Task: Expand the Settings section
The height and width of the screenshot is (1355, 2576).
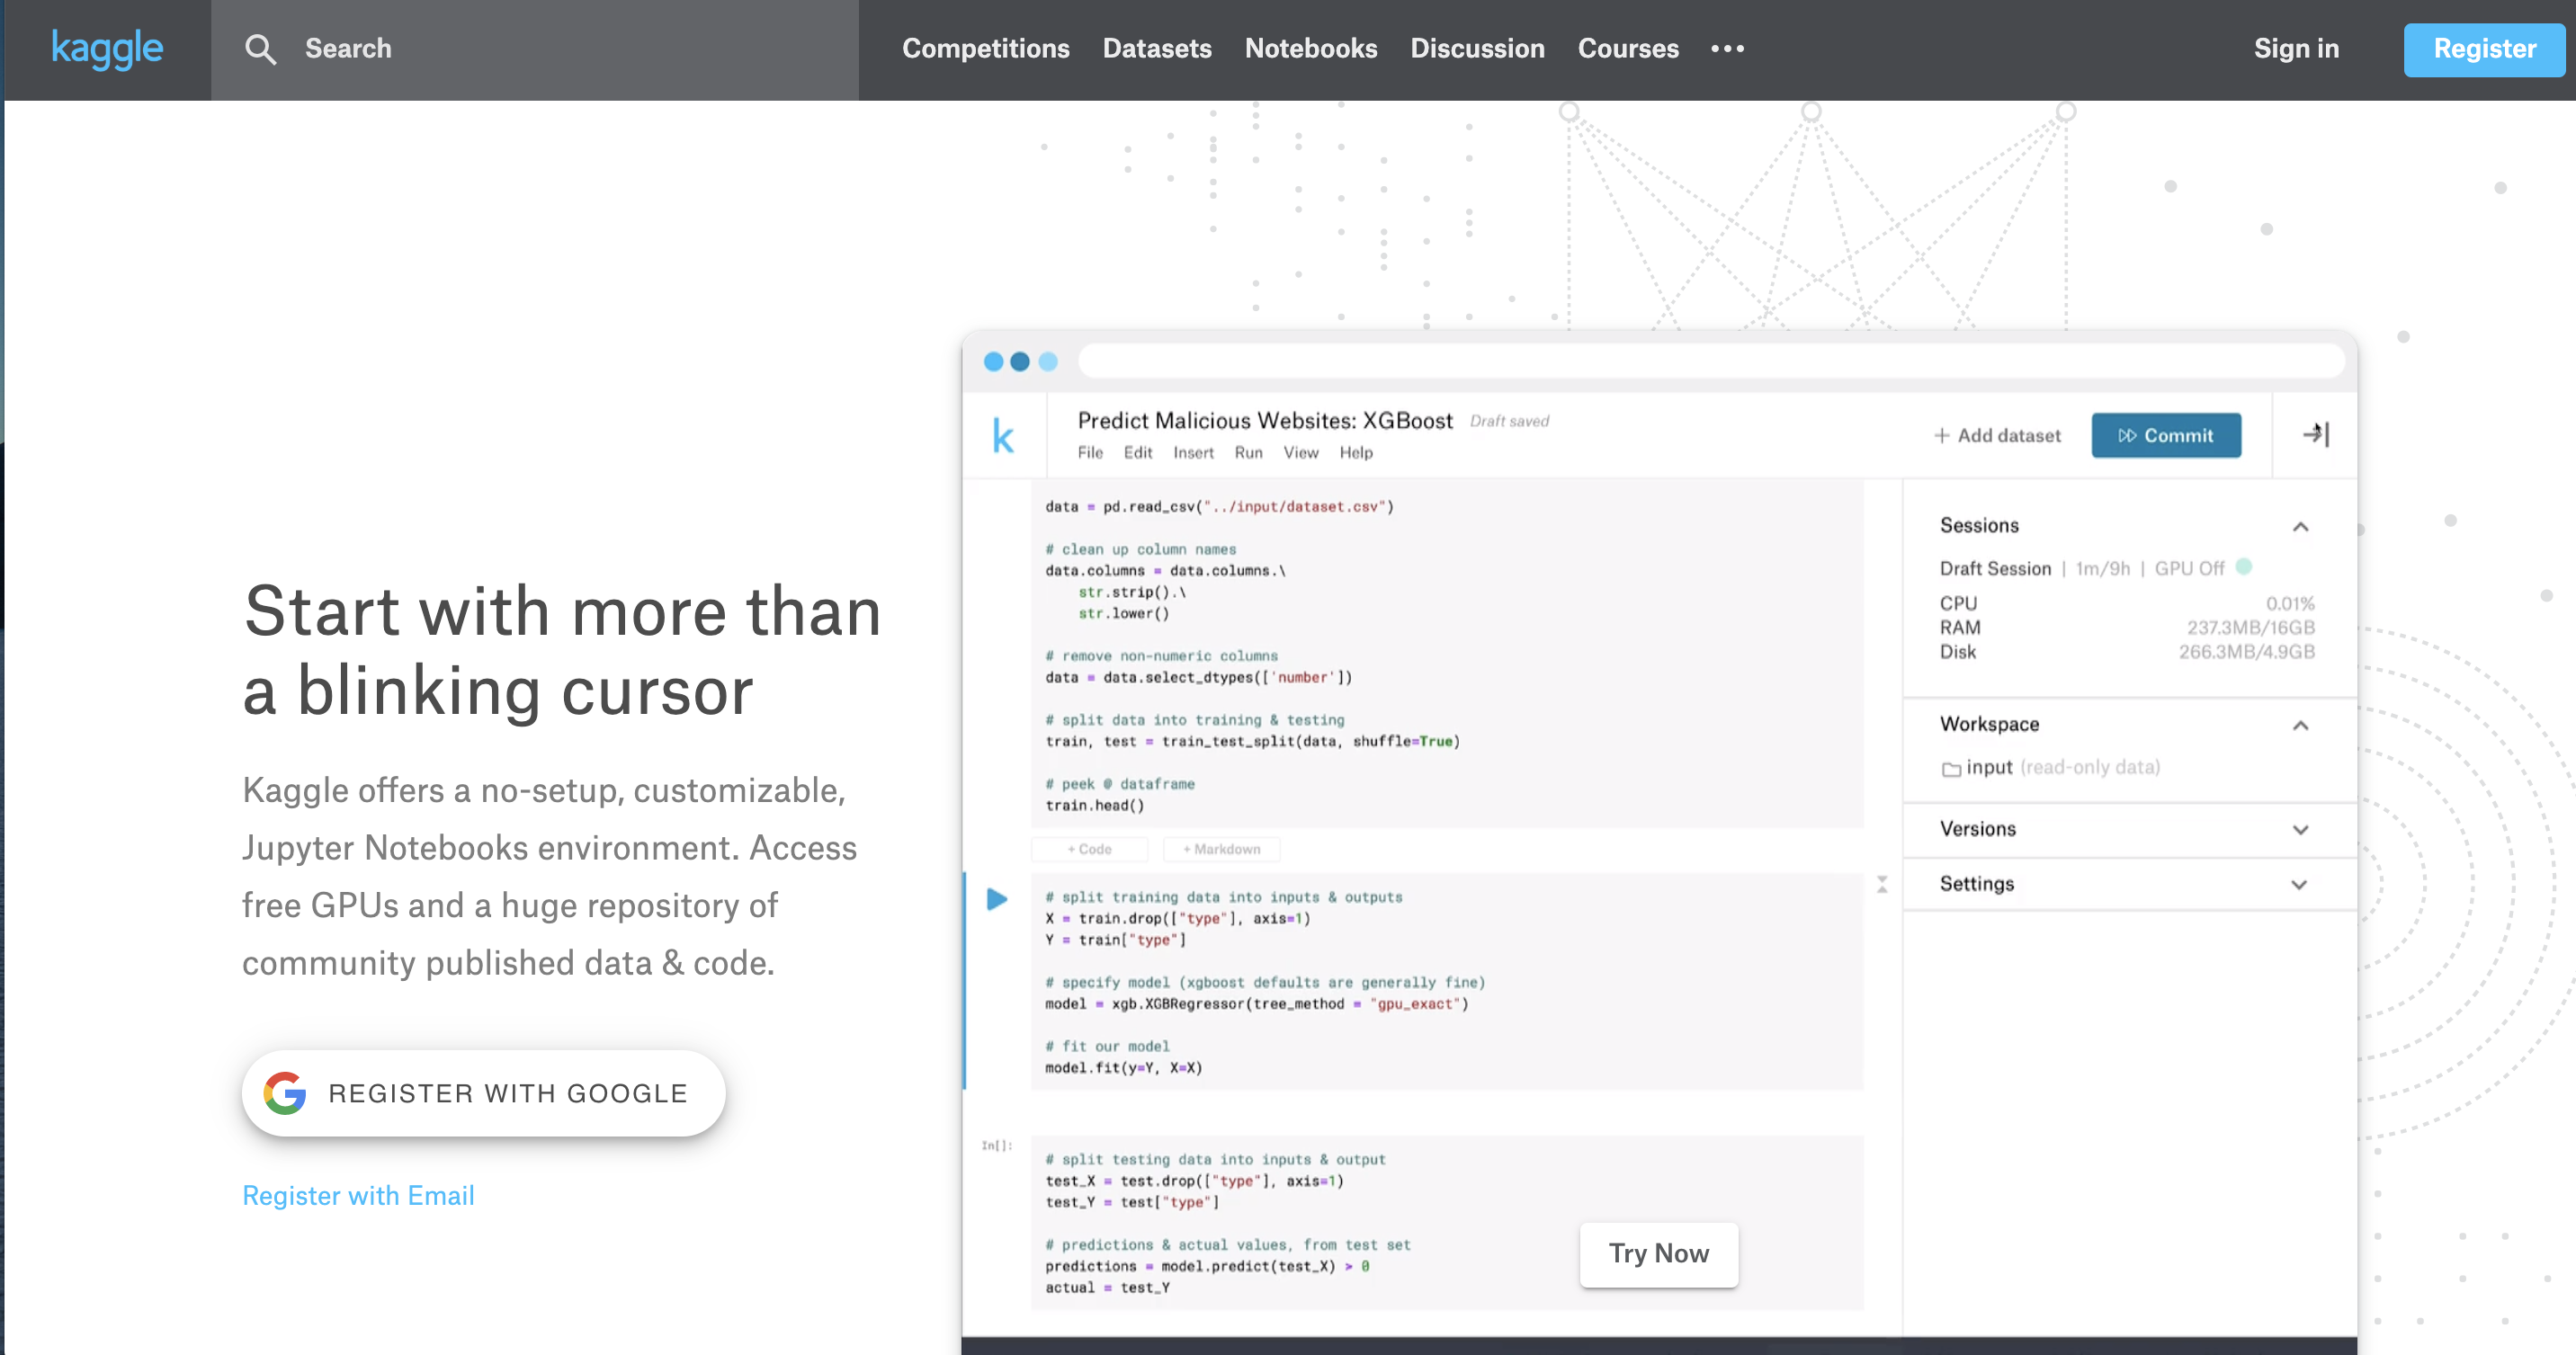Action: coord(2301,884)
